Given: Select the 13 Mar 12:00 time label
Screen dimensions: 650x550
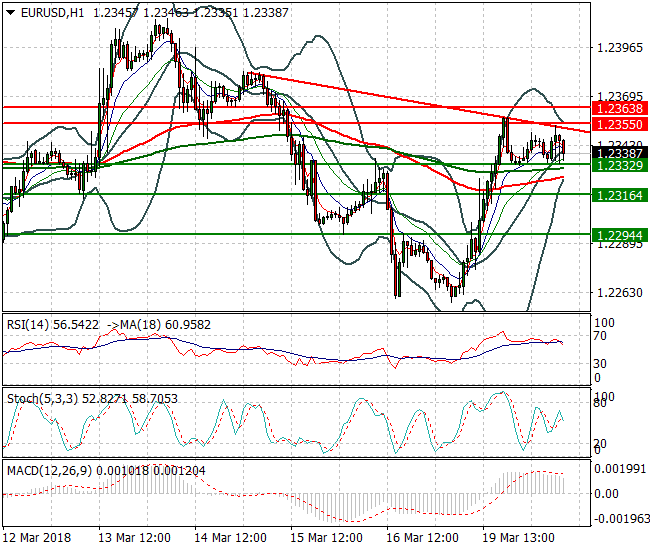Looking at the screenshot, I should (134, 538).
